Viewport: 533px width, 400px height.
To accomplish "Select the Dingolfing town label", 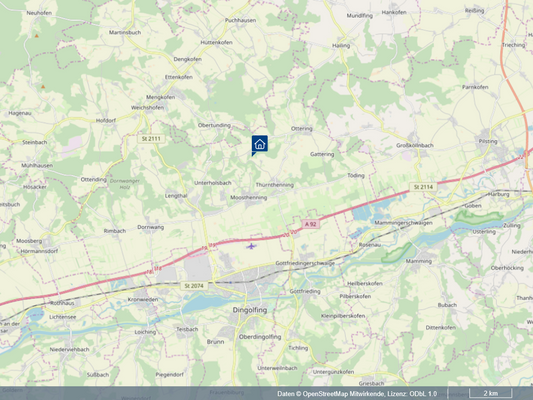I will [250, 310].
